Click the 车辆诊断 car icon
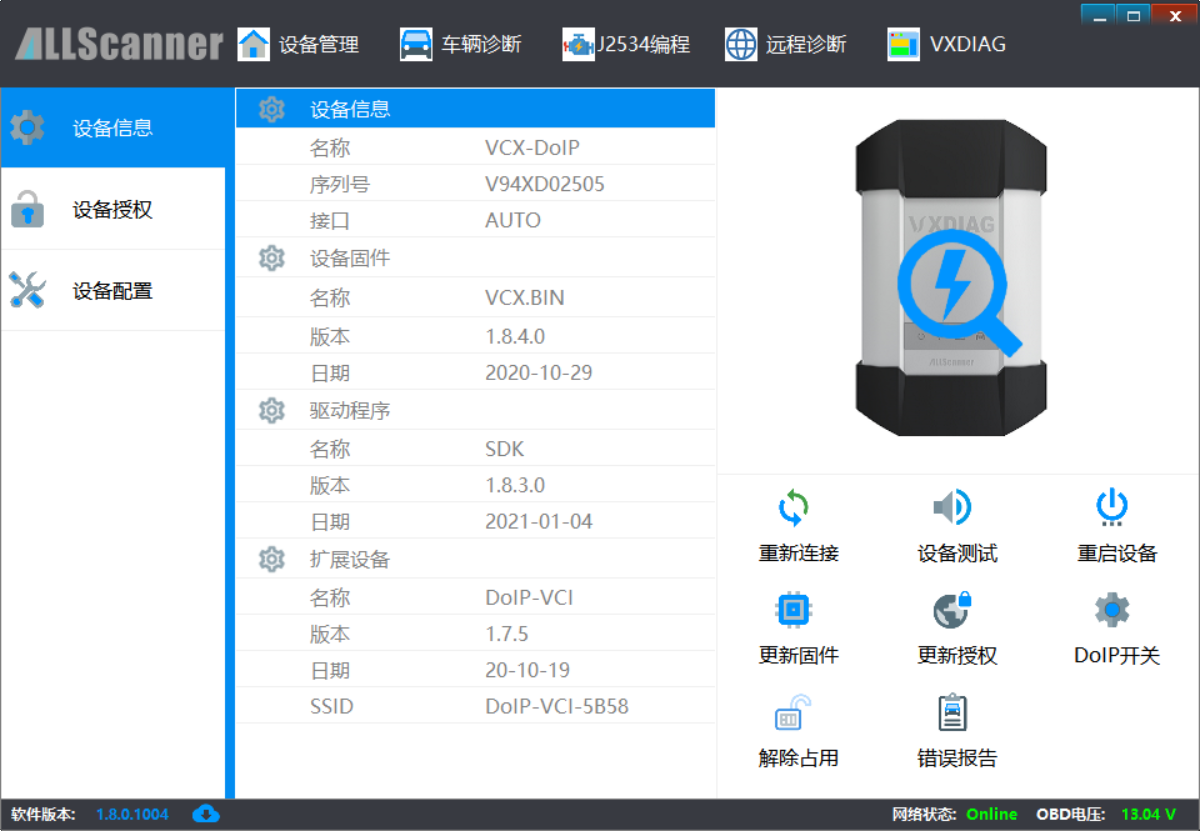This screenshot has height=831, width=1200. coord(416,44)
